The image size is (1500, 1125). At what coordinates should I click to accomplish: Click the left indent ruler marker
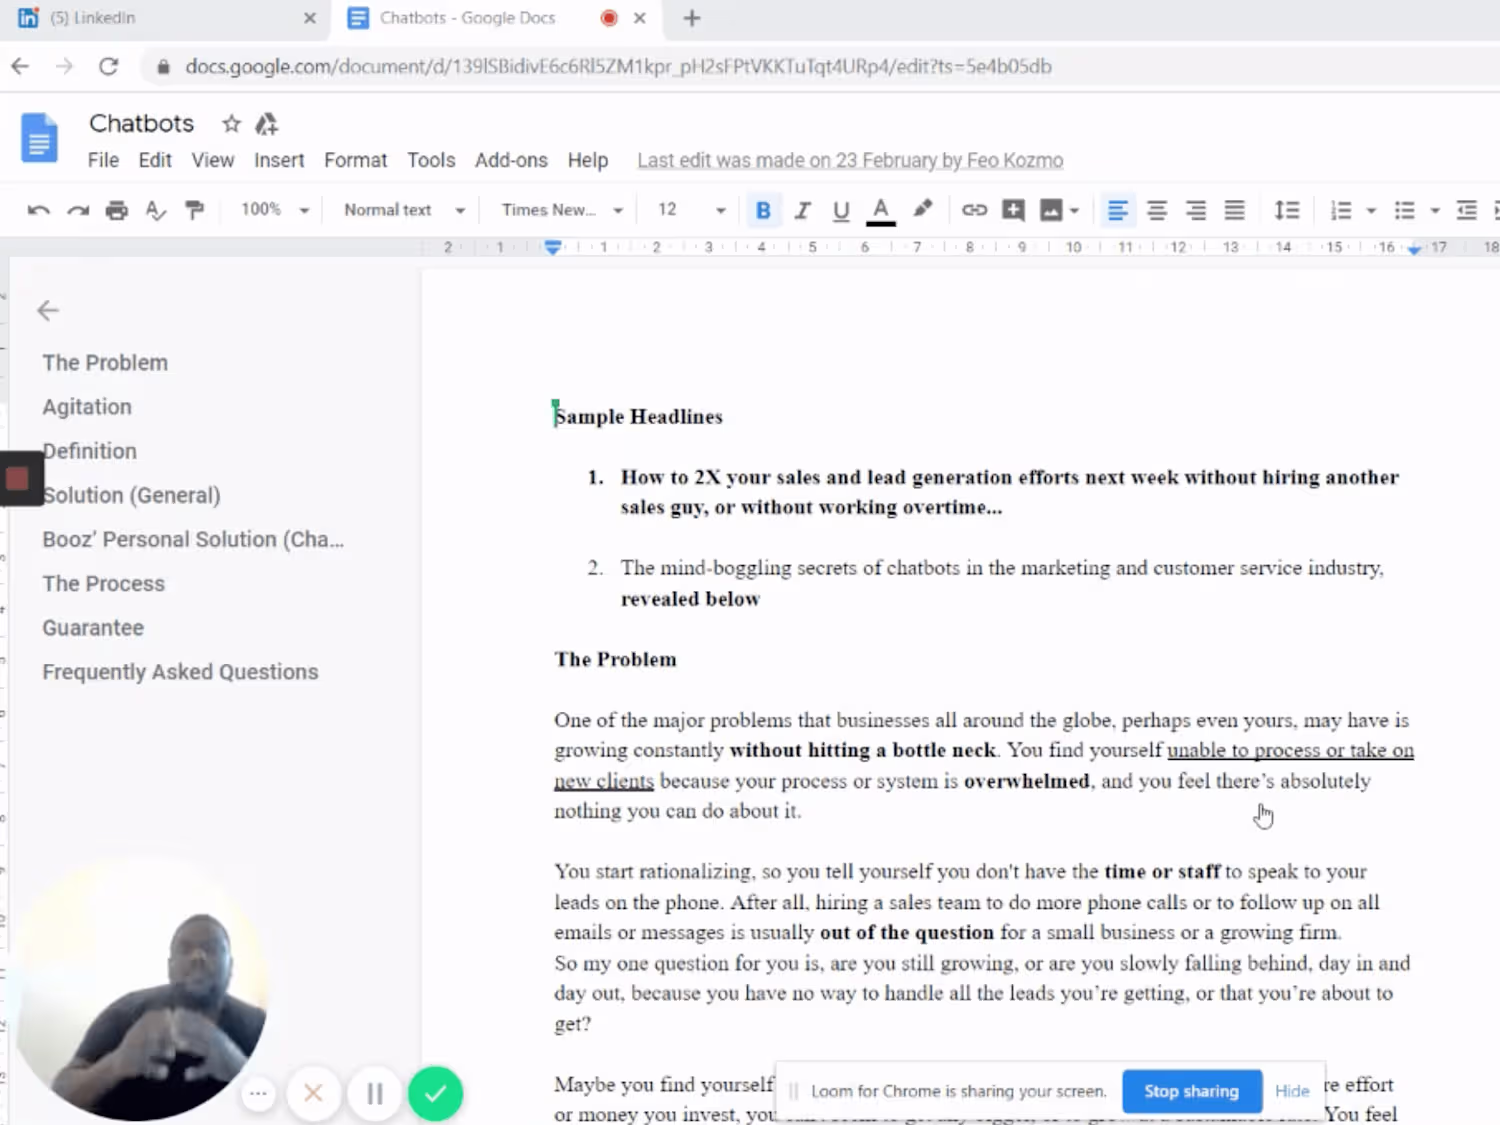553,247
